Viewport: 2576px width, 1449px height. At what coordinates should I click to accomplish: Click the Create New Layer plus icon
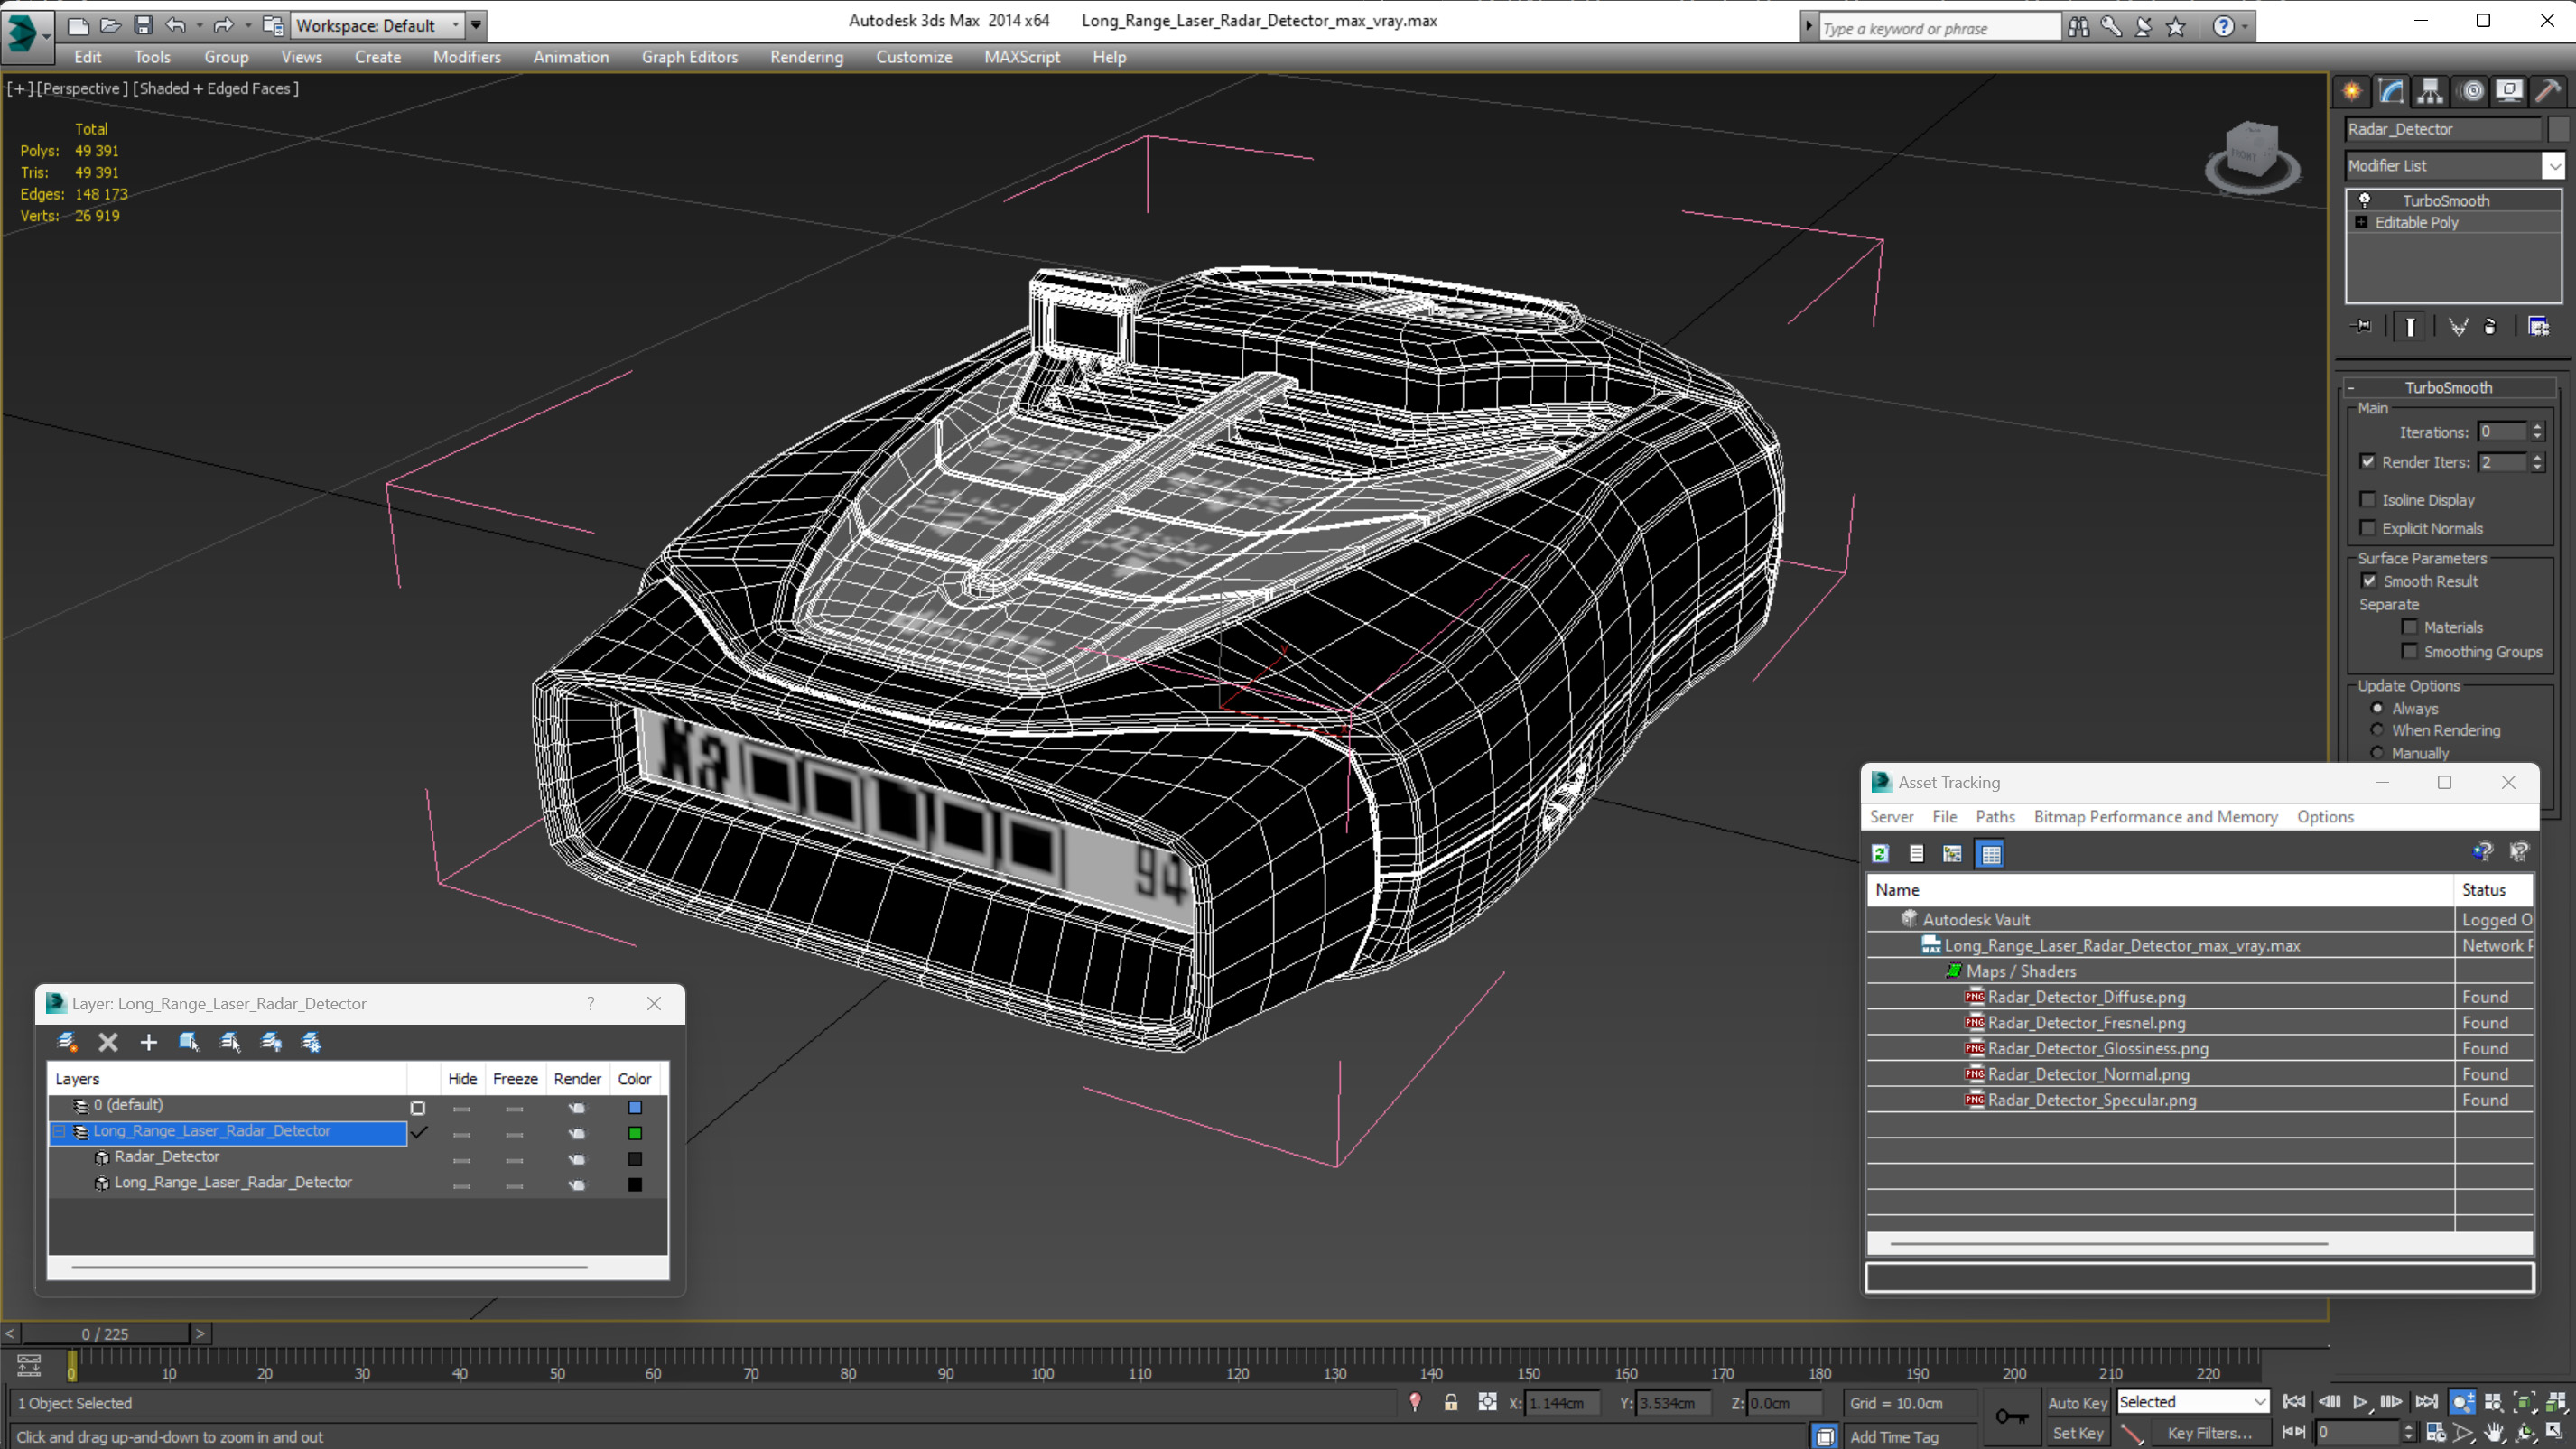coord(149,1042)
